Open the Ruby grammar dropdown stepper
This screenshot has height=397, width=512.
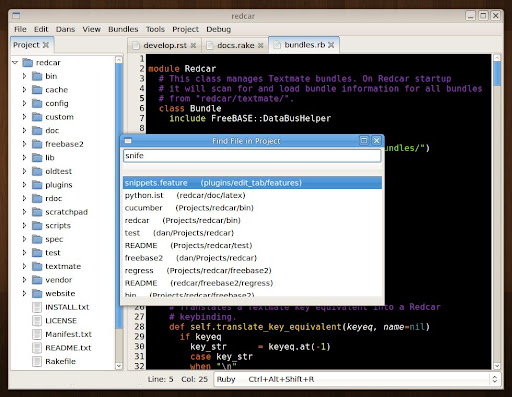(494, 379)
